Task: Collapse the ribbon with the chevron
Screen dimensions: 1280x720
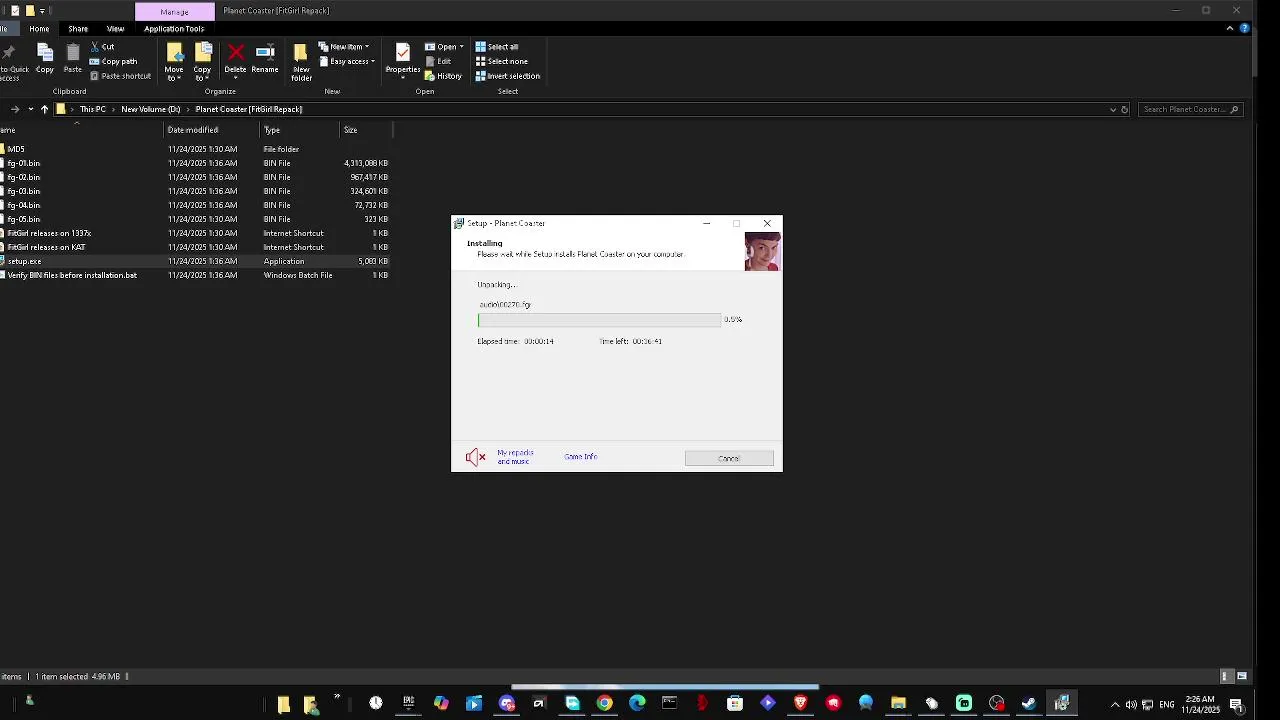Action: point(1230,28)
